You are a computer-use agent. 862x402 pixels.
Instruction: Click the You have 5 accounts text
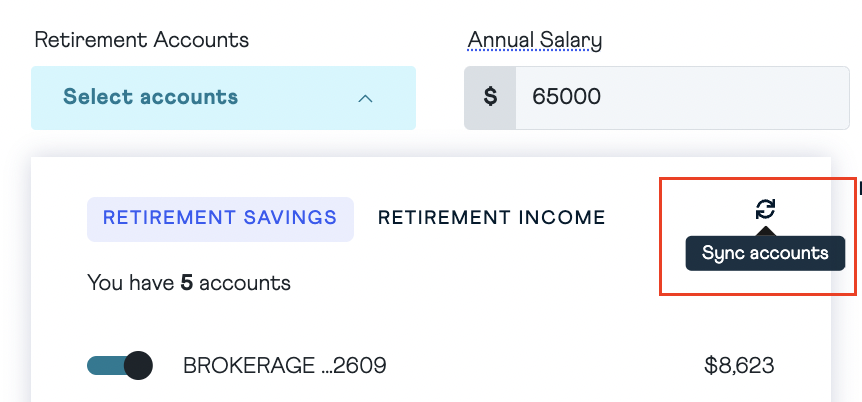[x=188, y=283]
